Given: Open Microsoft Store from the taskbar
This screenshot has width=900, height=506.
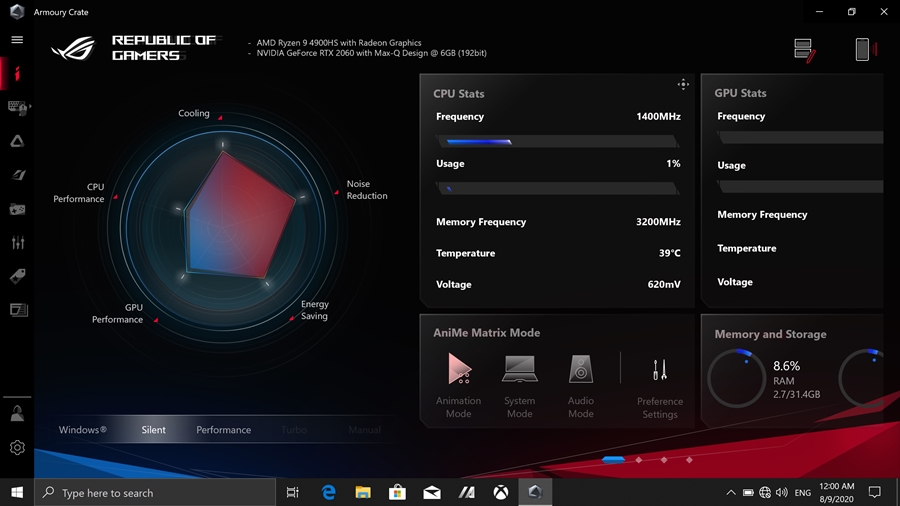Looking at the screenshot, I should tap(397, 492).
